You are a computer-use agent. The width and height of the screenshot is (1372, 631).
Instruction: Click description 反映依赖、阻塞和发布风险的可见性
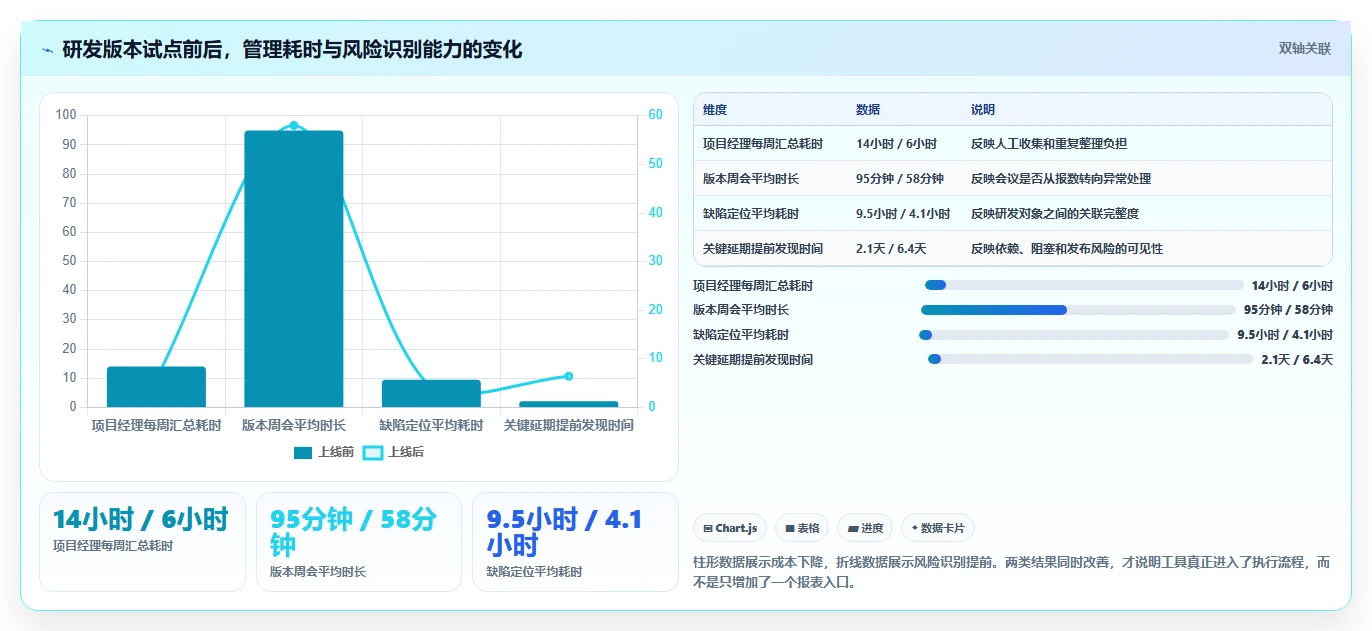tap(1067, 249)
